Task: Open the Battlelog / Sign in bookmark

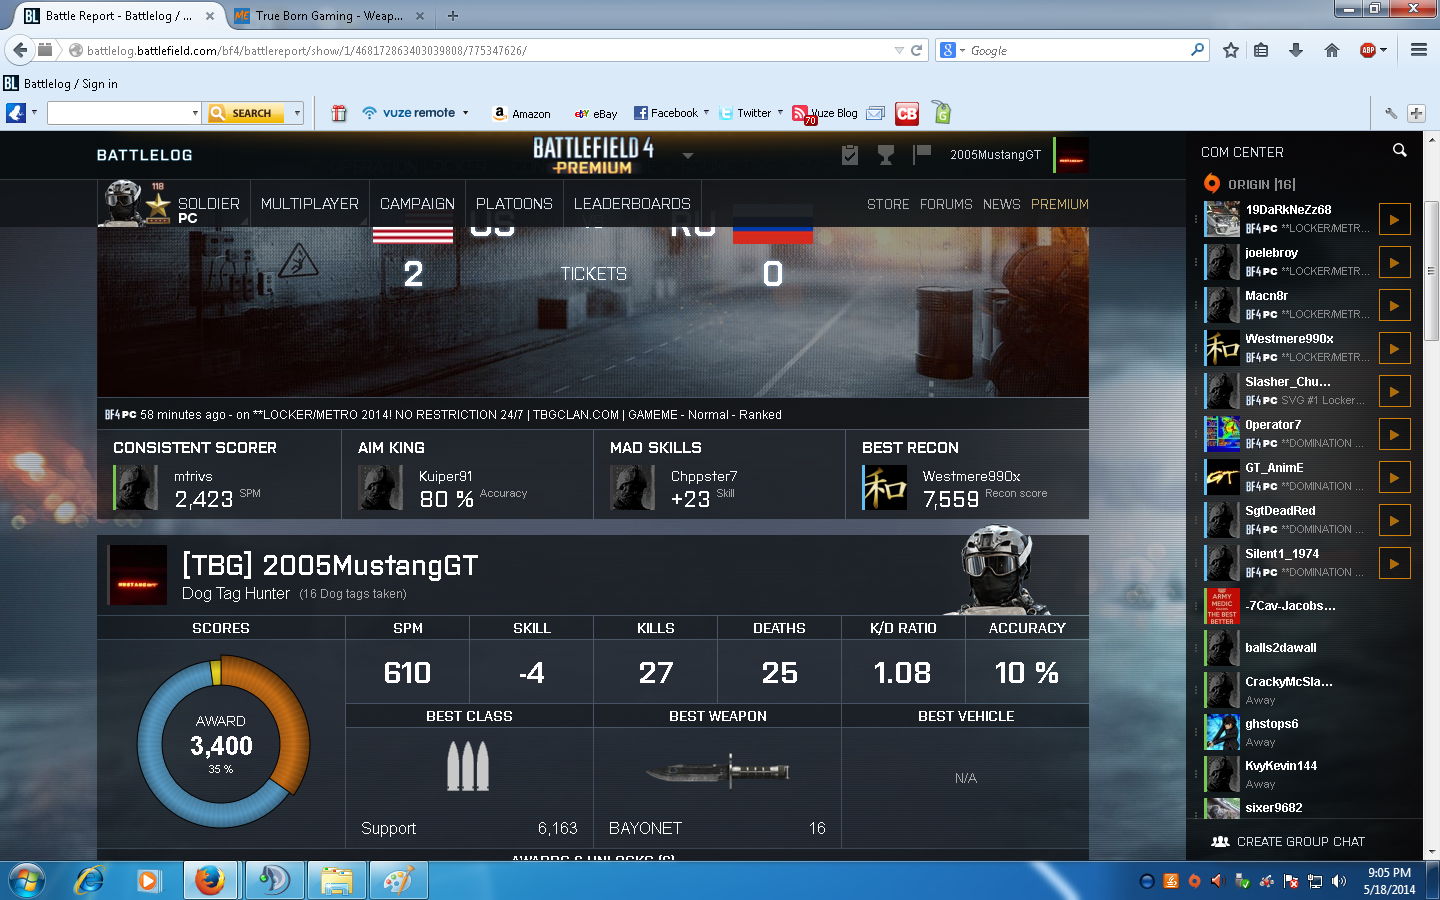Action: (61, 84)
